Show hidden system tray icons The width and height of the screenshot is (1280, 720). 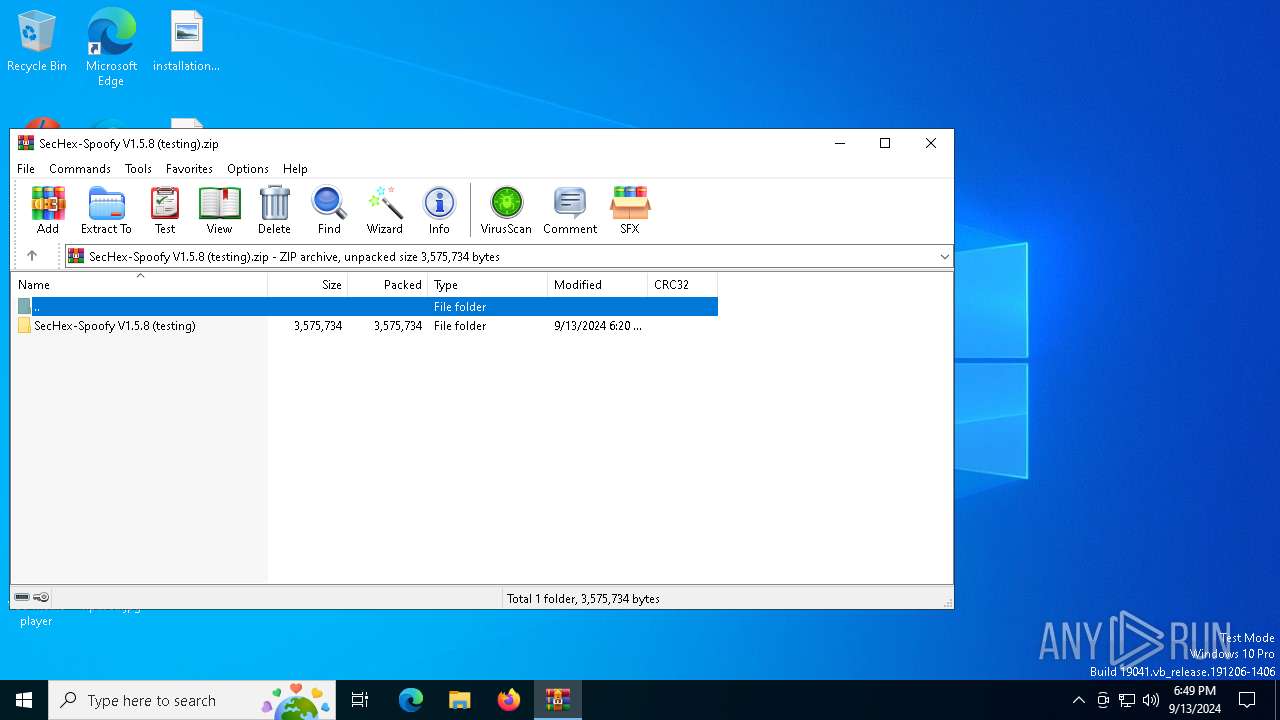pyautogui.click(x=1078, y=700)
